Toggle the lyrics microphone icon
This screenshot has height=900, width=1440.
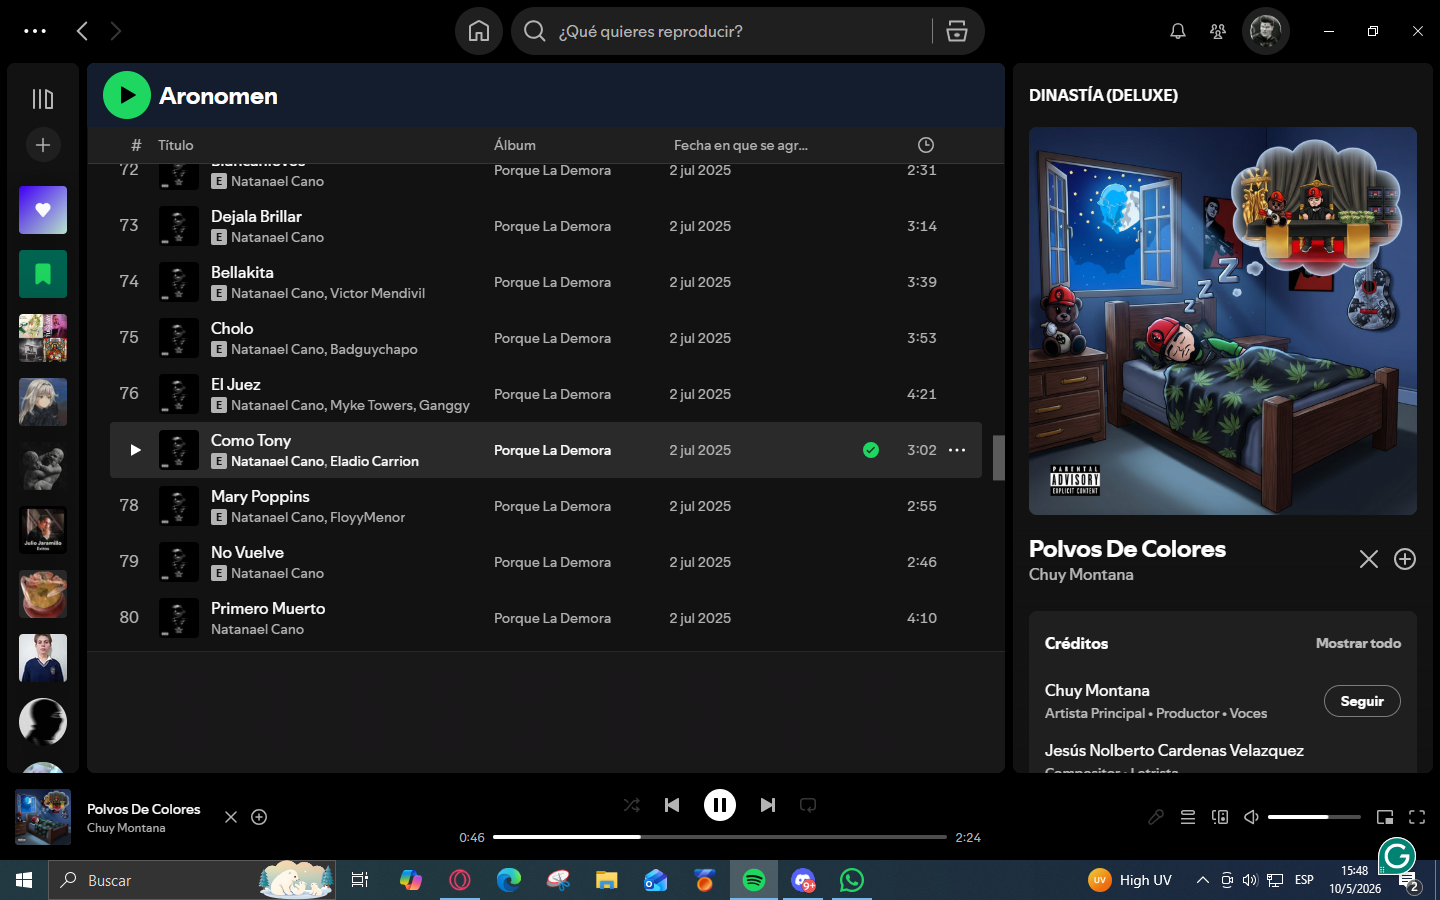pyautogui.click(x=1156, y=817)
